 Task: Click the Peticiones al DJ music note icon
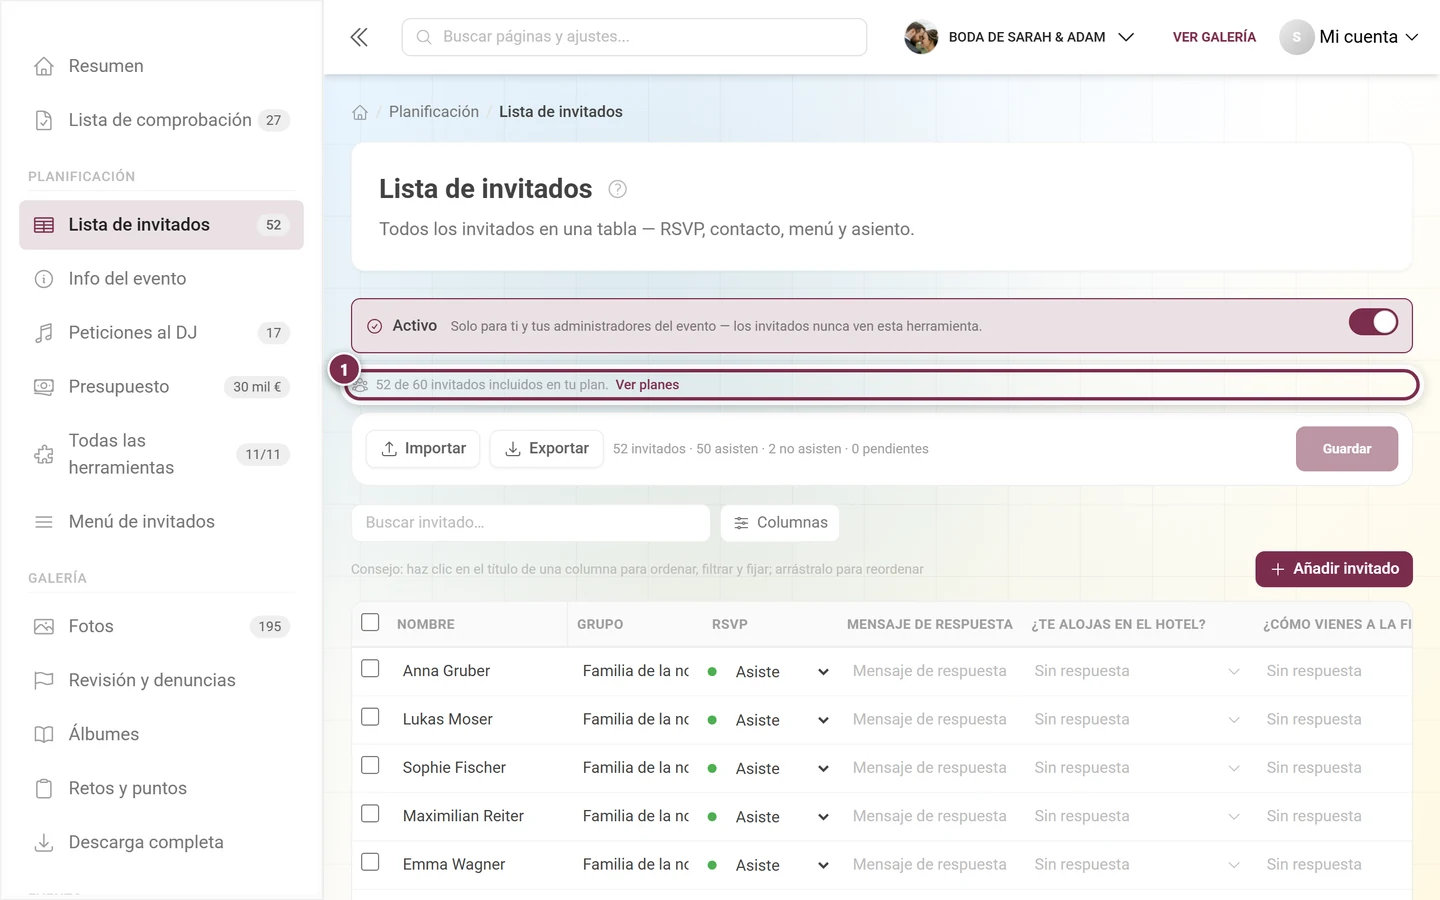(44, 333)
